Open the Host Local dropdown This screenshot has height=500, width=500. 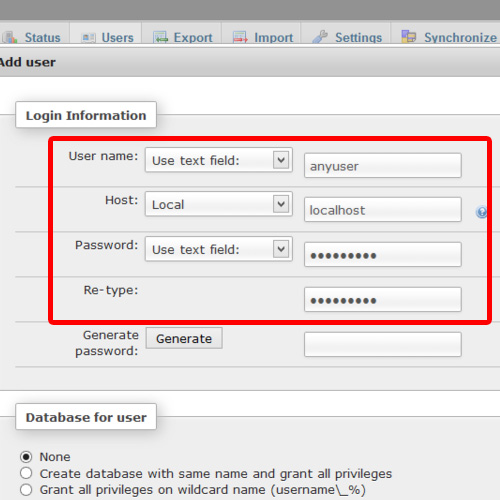point(219,204)
